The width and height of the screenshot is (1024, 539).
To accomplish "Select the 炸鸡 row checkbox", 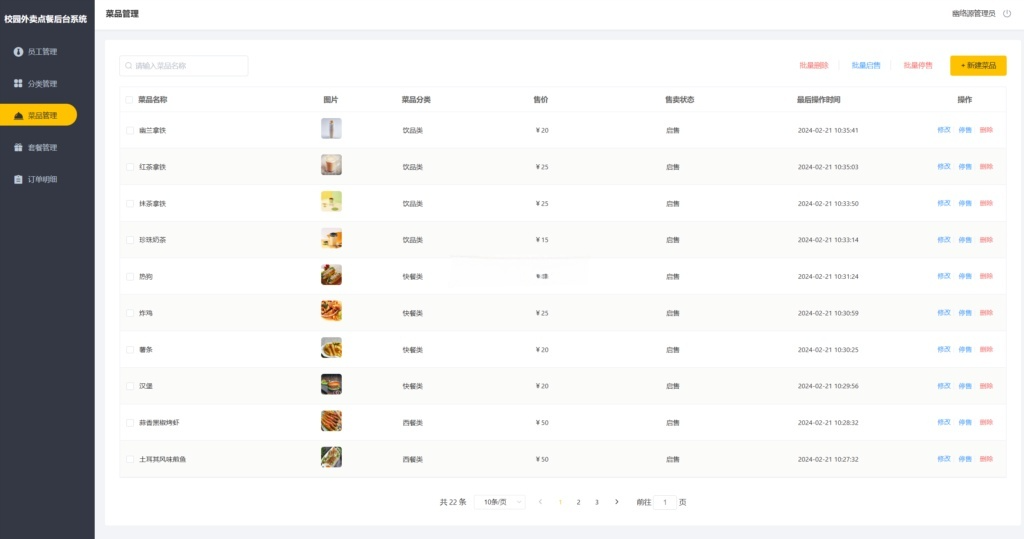I will pyautogui.click(x=129, y=313).
